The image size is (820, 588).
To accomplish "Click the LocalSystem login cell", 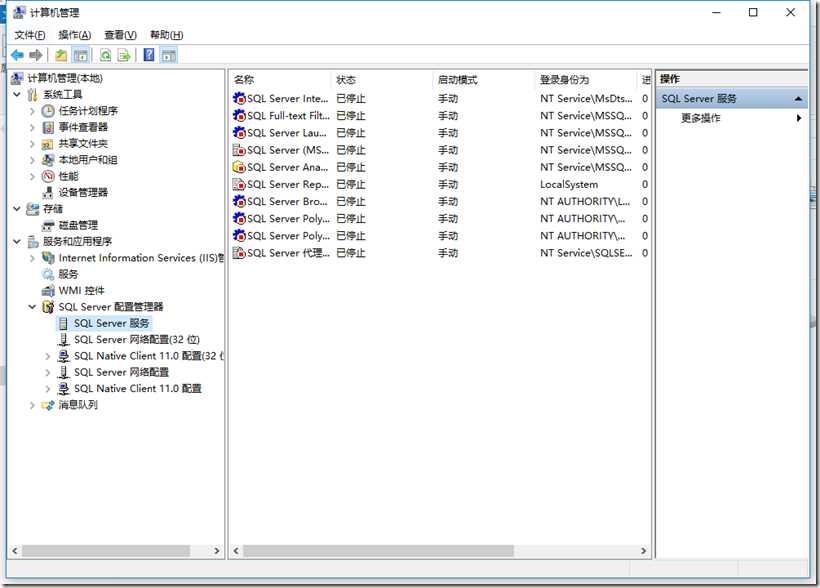I will click(x=569, y=185).
